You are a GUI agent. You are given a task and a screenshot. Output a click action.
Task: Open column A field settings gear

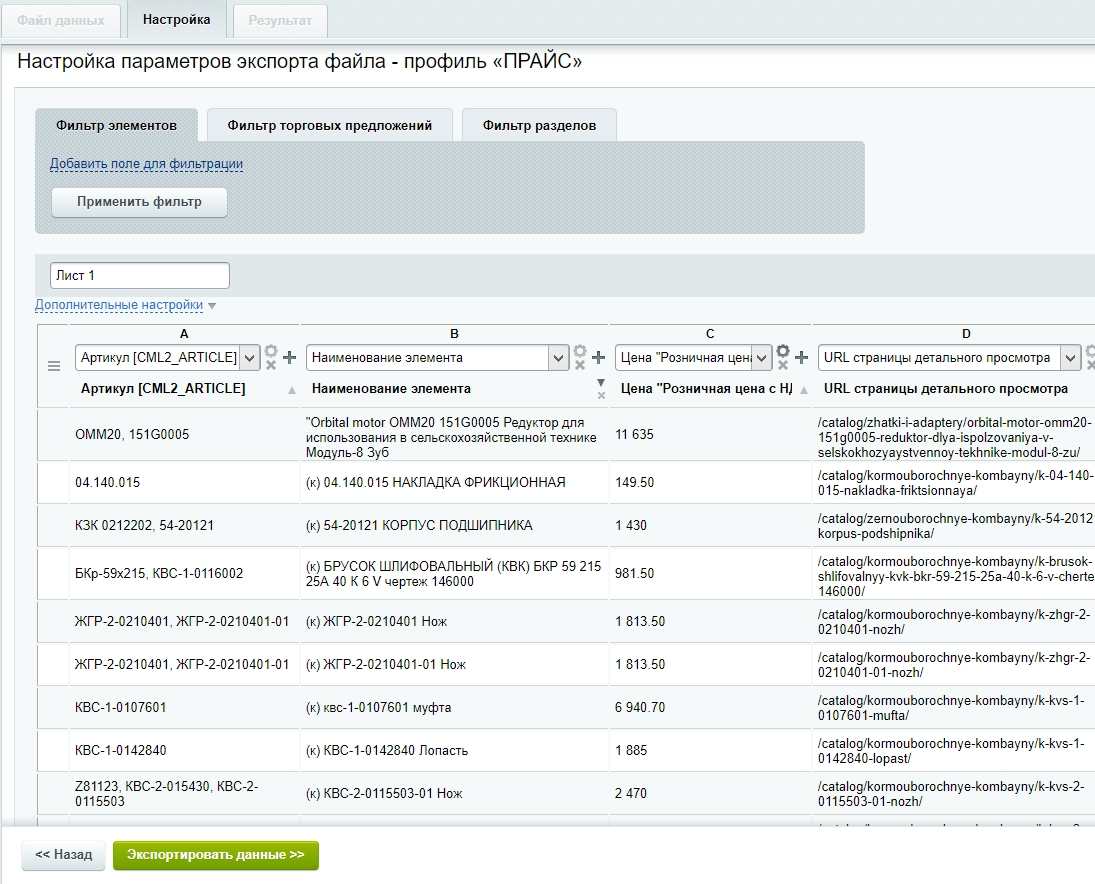271,351
